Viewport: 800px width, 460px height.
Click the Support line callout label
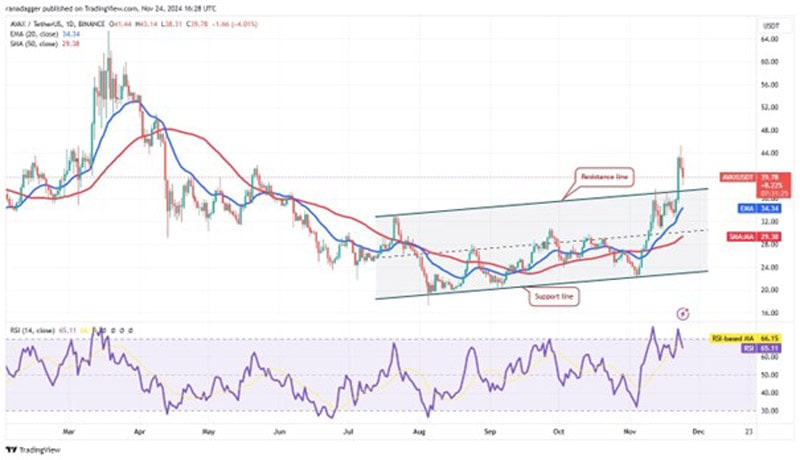click(x=554, y=296)
